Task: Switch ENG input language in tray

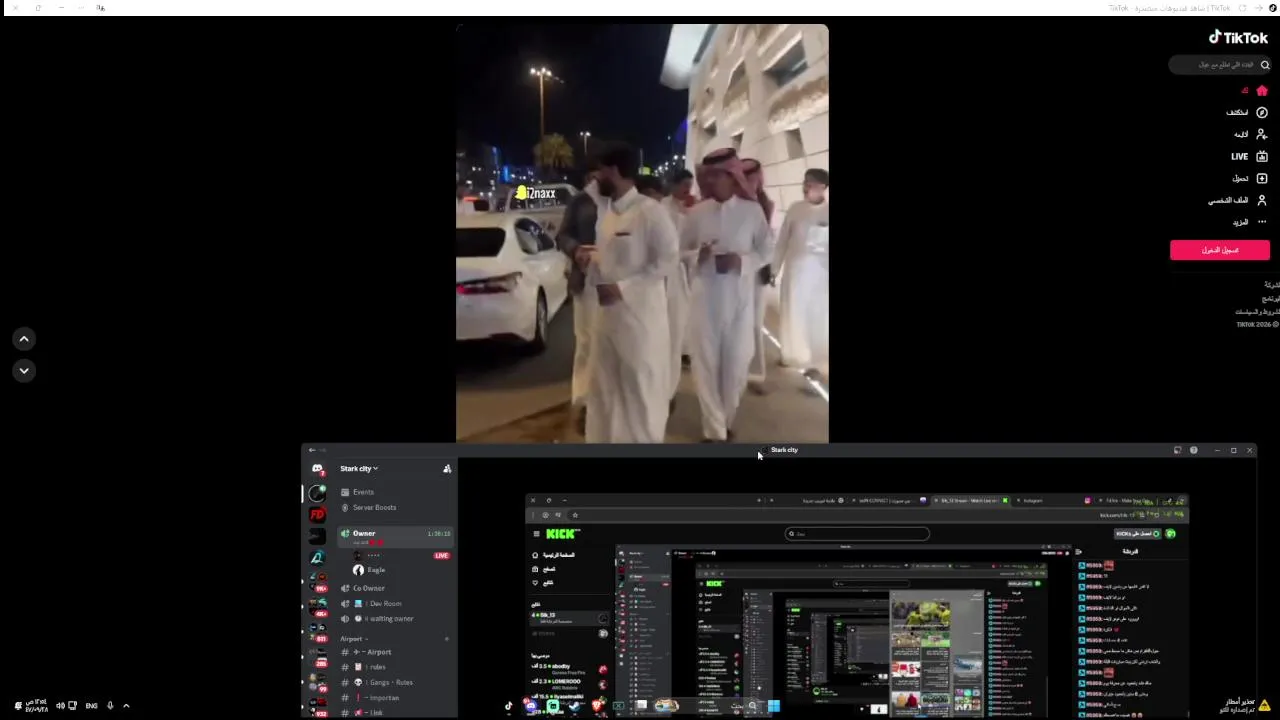Action: pyautogui.click(x=91, y=706)
